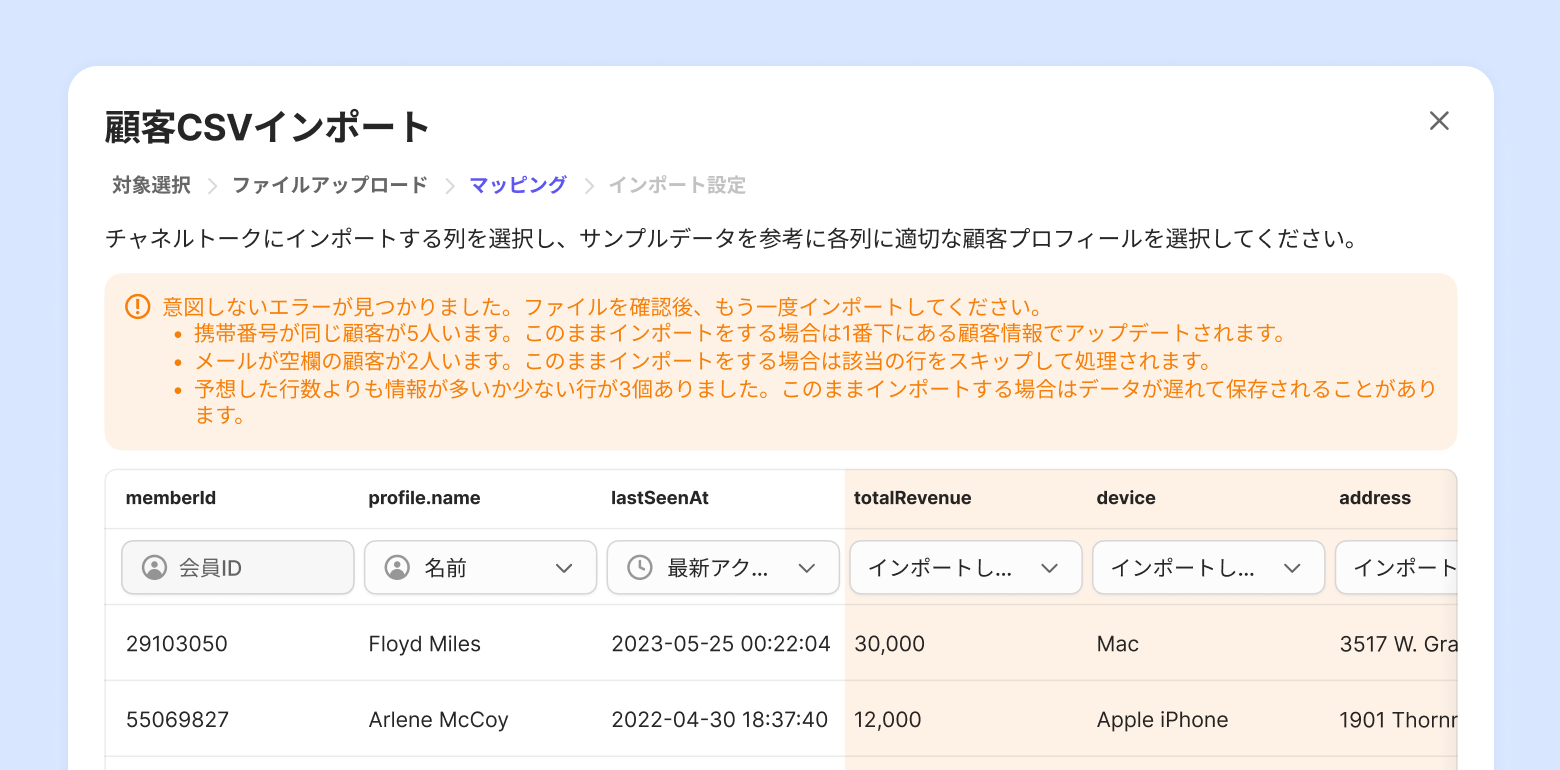
Task: Select the マッピング step
Action: pyautogui.click(x=518, y=185)
